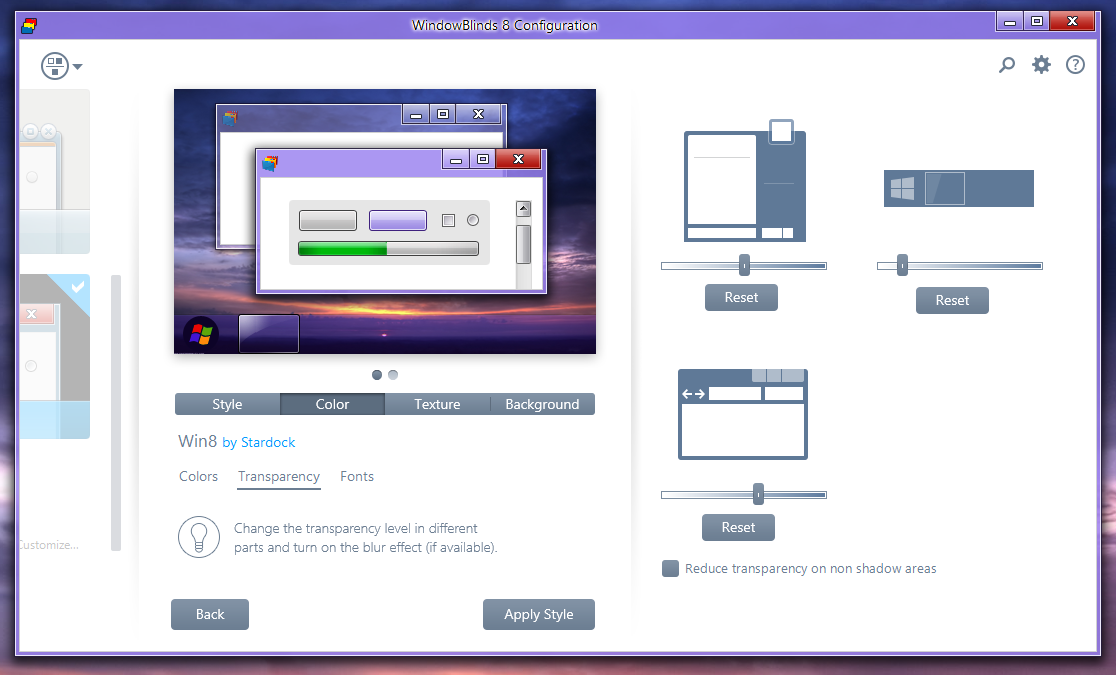Image resolution: width=1116 pixels, height=675 pixels.
Task: Click the window frame transparency illustration
Action: 742,414
